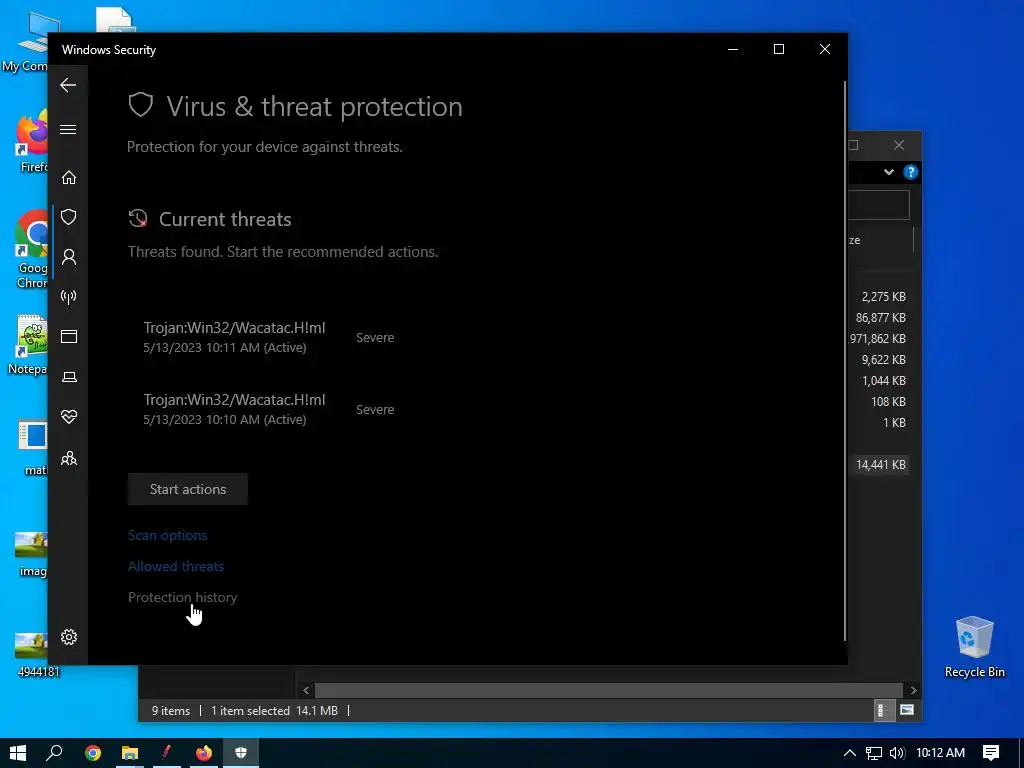The image size is (1024, 768).
Task: Open Firewall & network protection antenna icon
Action: point(69,297)
